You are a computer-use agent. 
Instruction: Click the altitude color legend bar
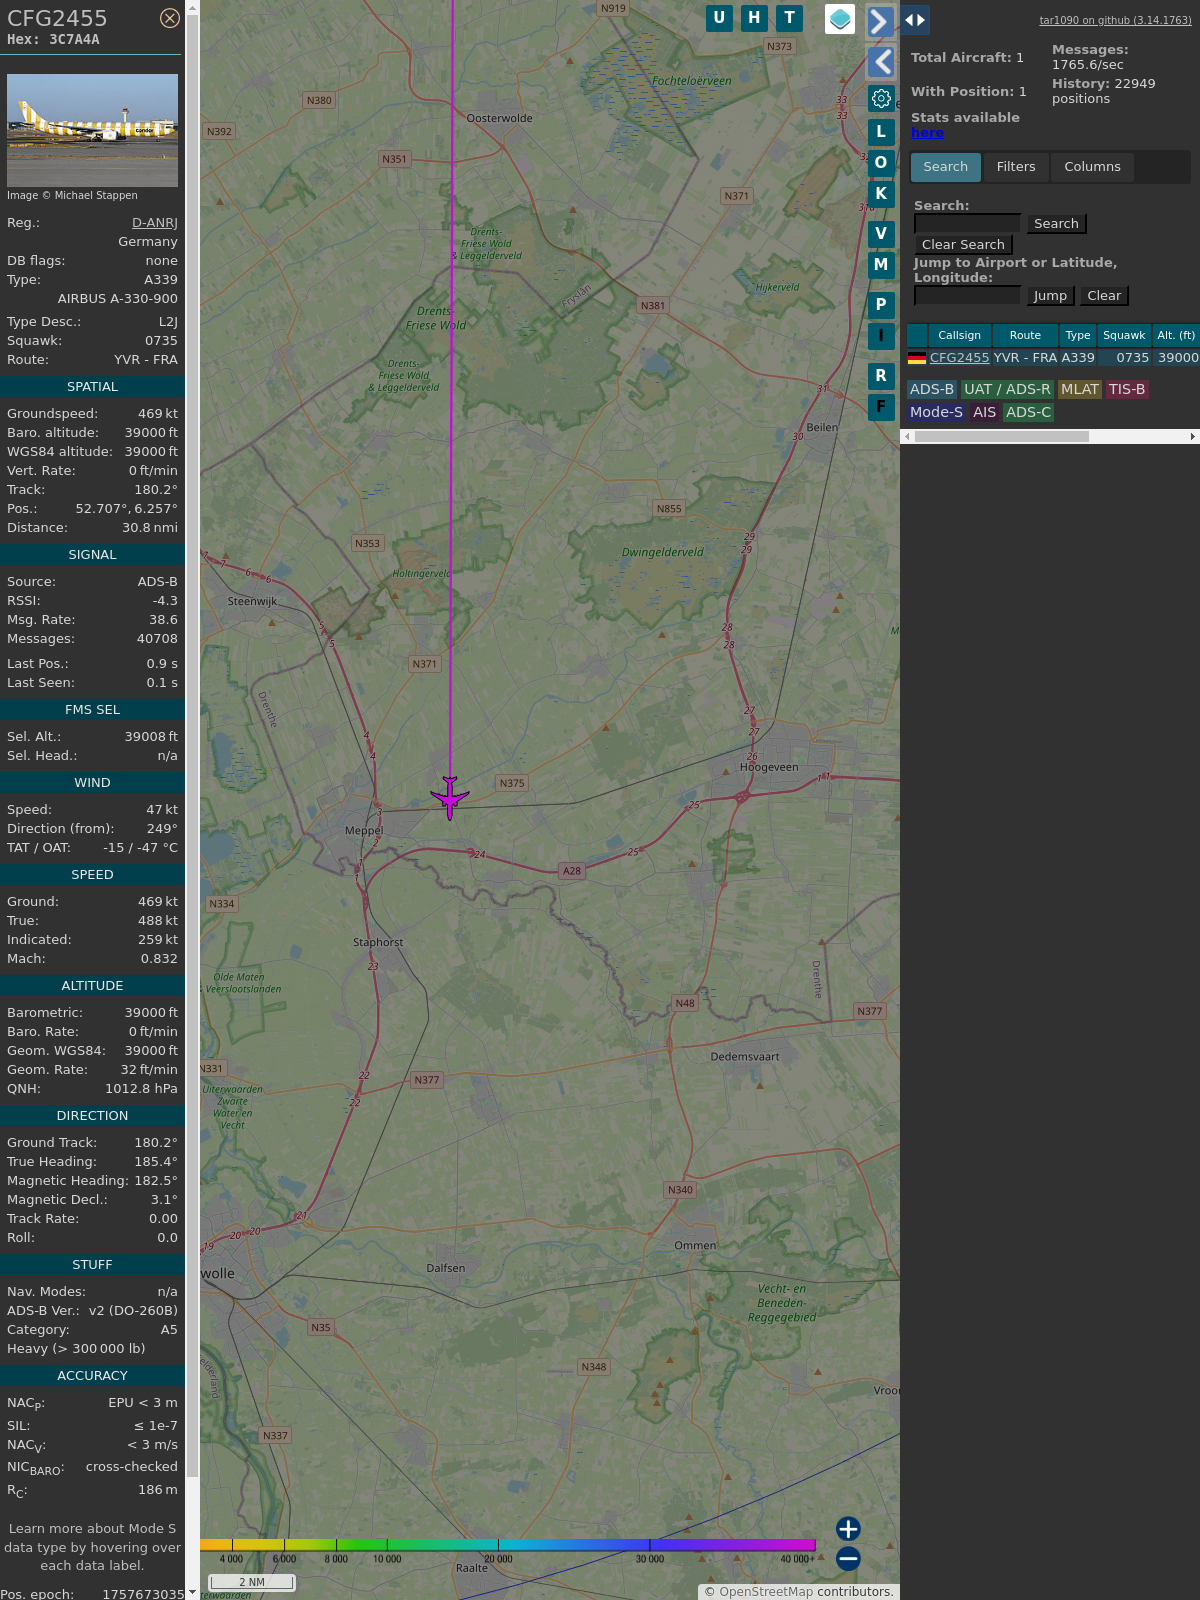coord(508,1545)
